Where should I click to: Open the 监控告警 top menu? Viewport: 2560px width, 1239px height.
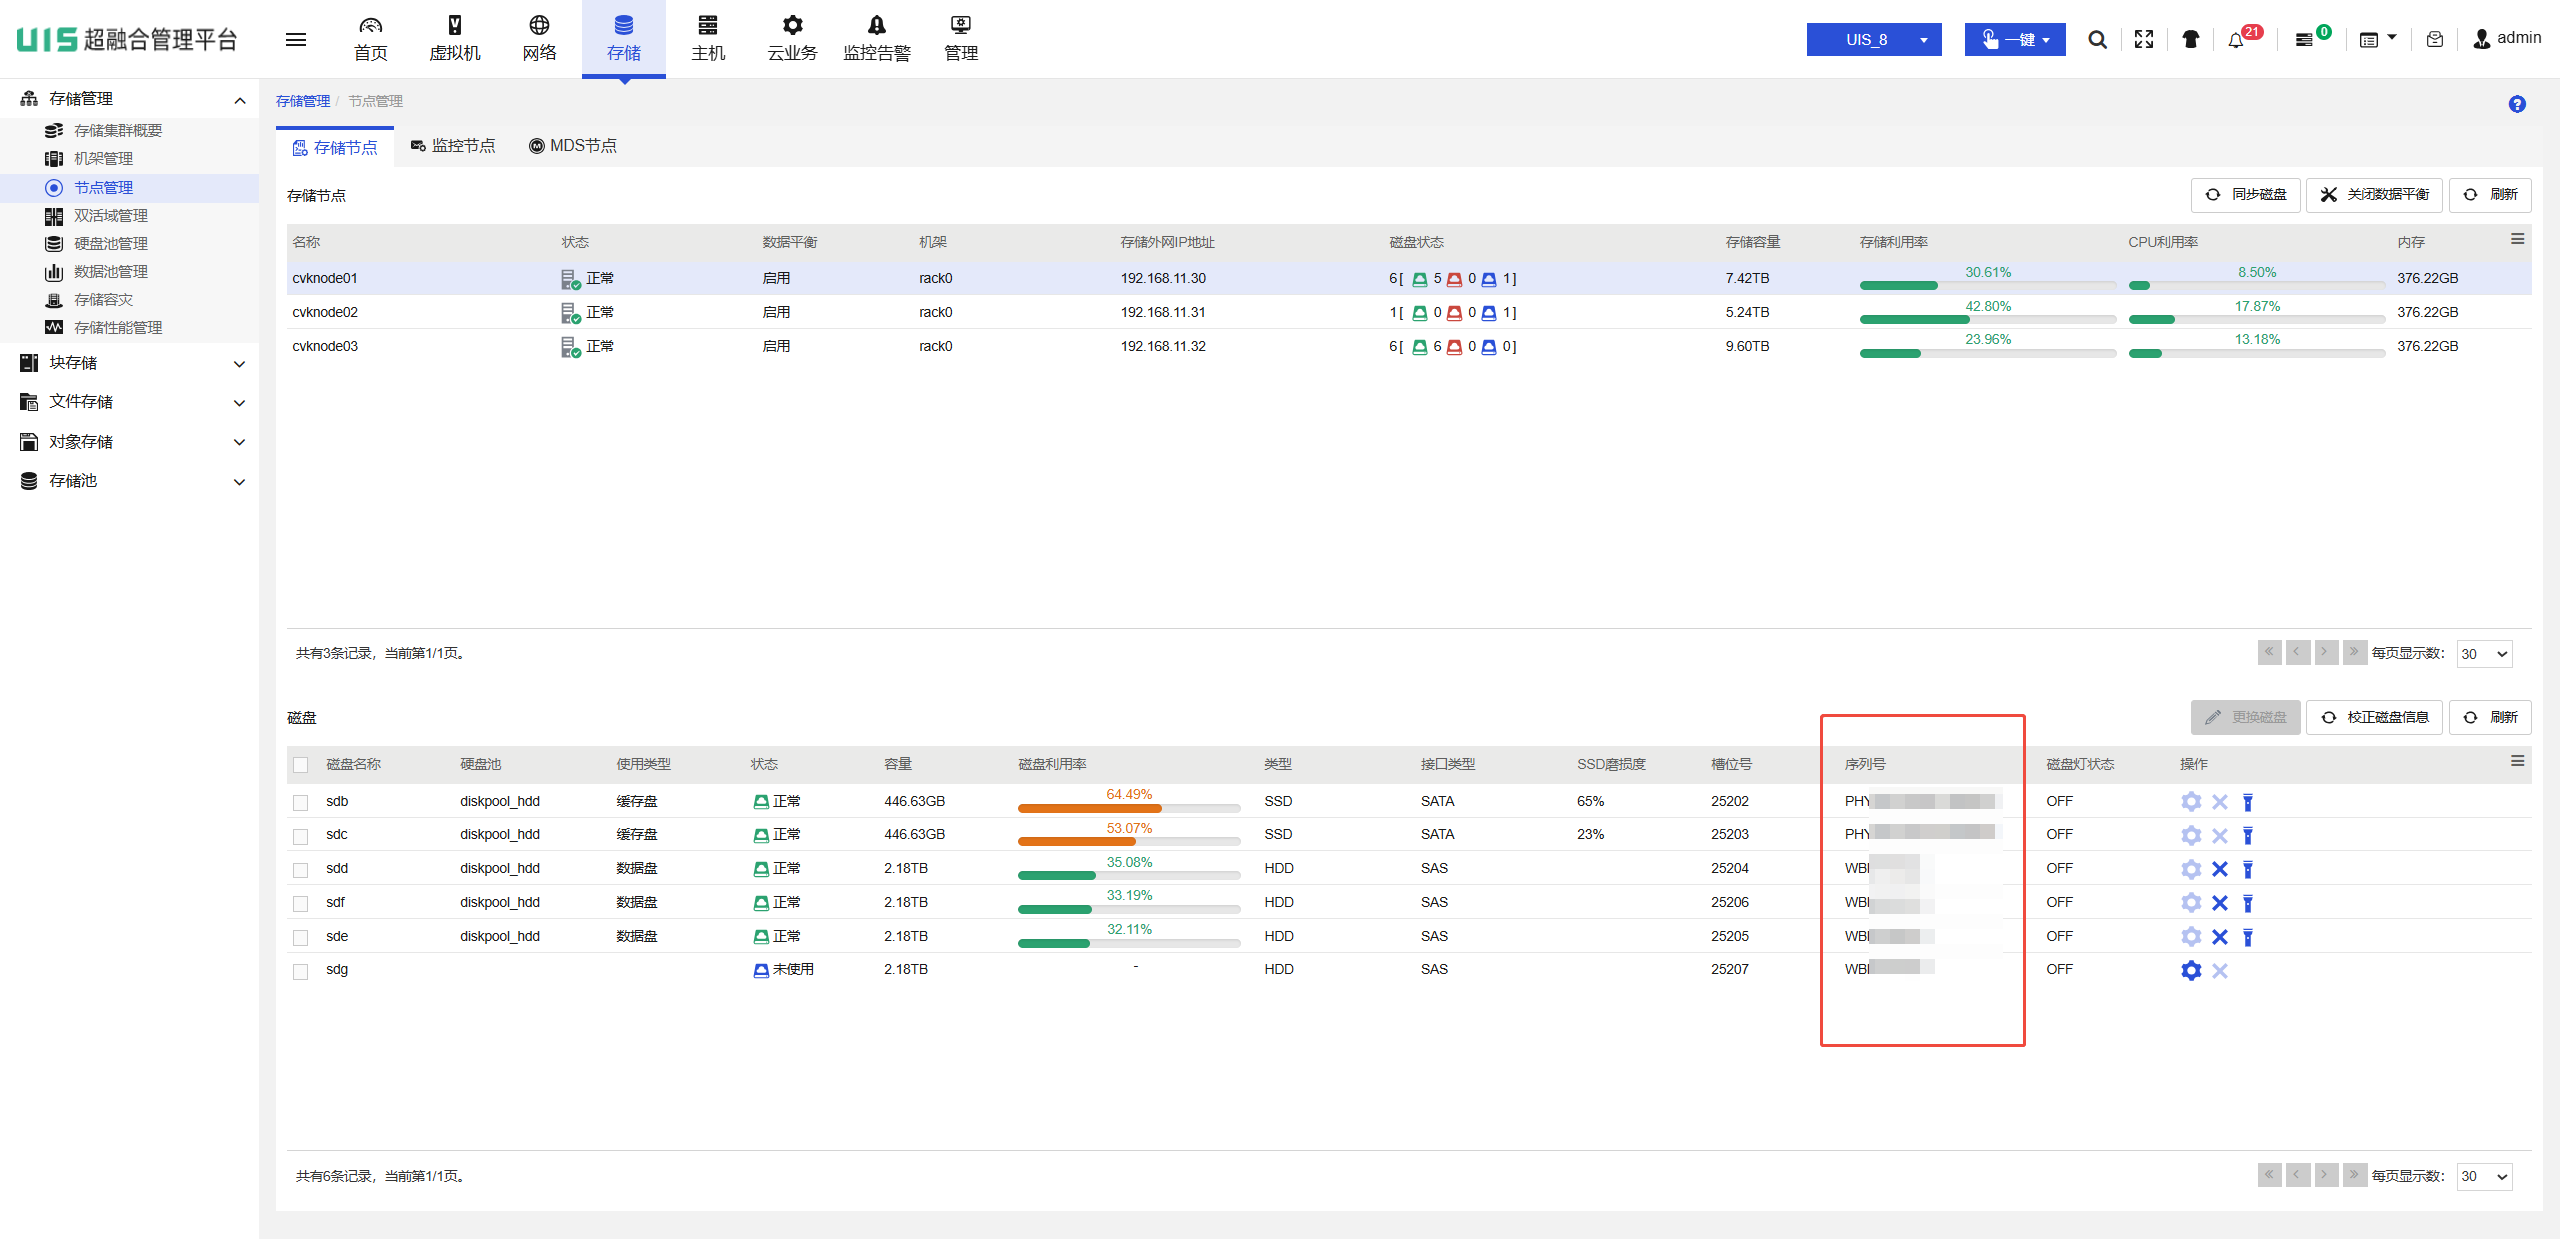(x=877, y=39)
